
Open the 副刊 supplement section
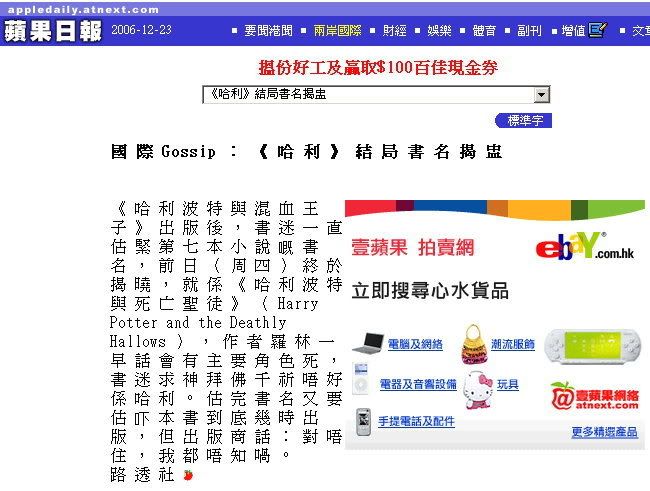point(529,30)
